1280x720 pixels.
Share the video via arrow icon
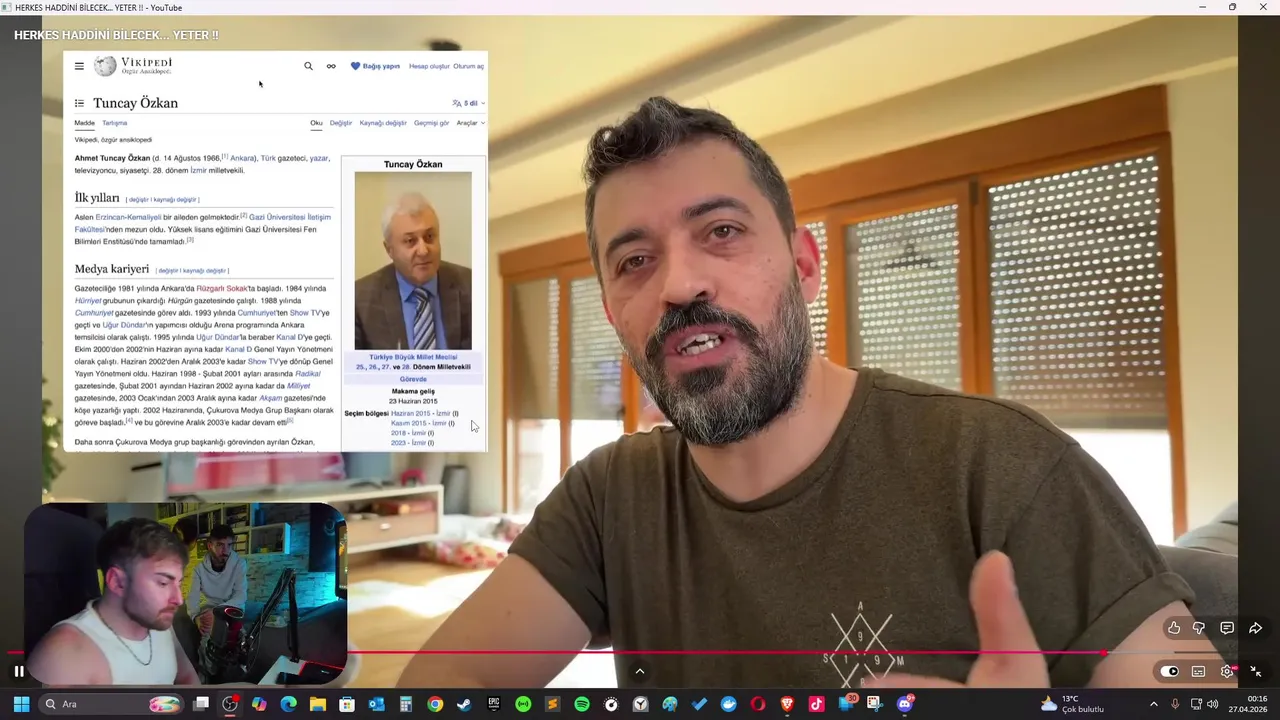[1255, 628]
